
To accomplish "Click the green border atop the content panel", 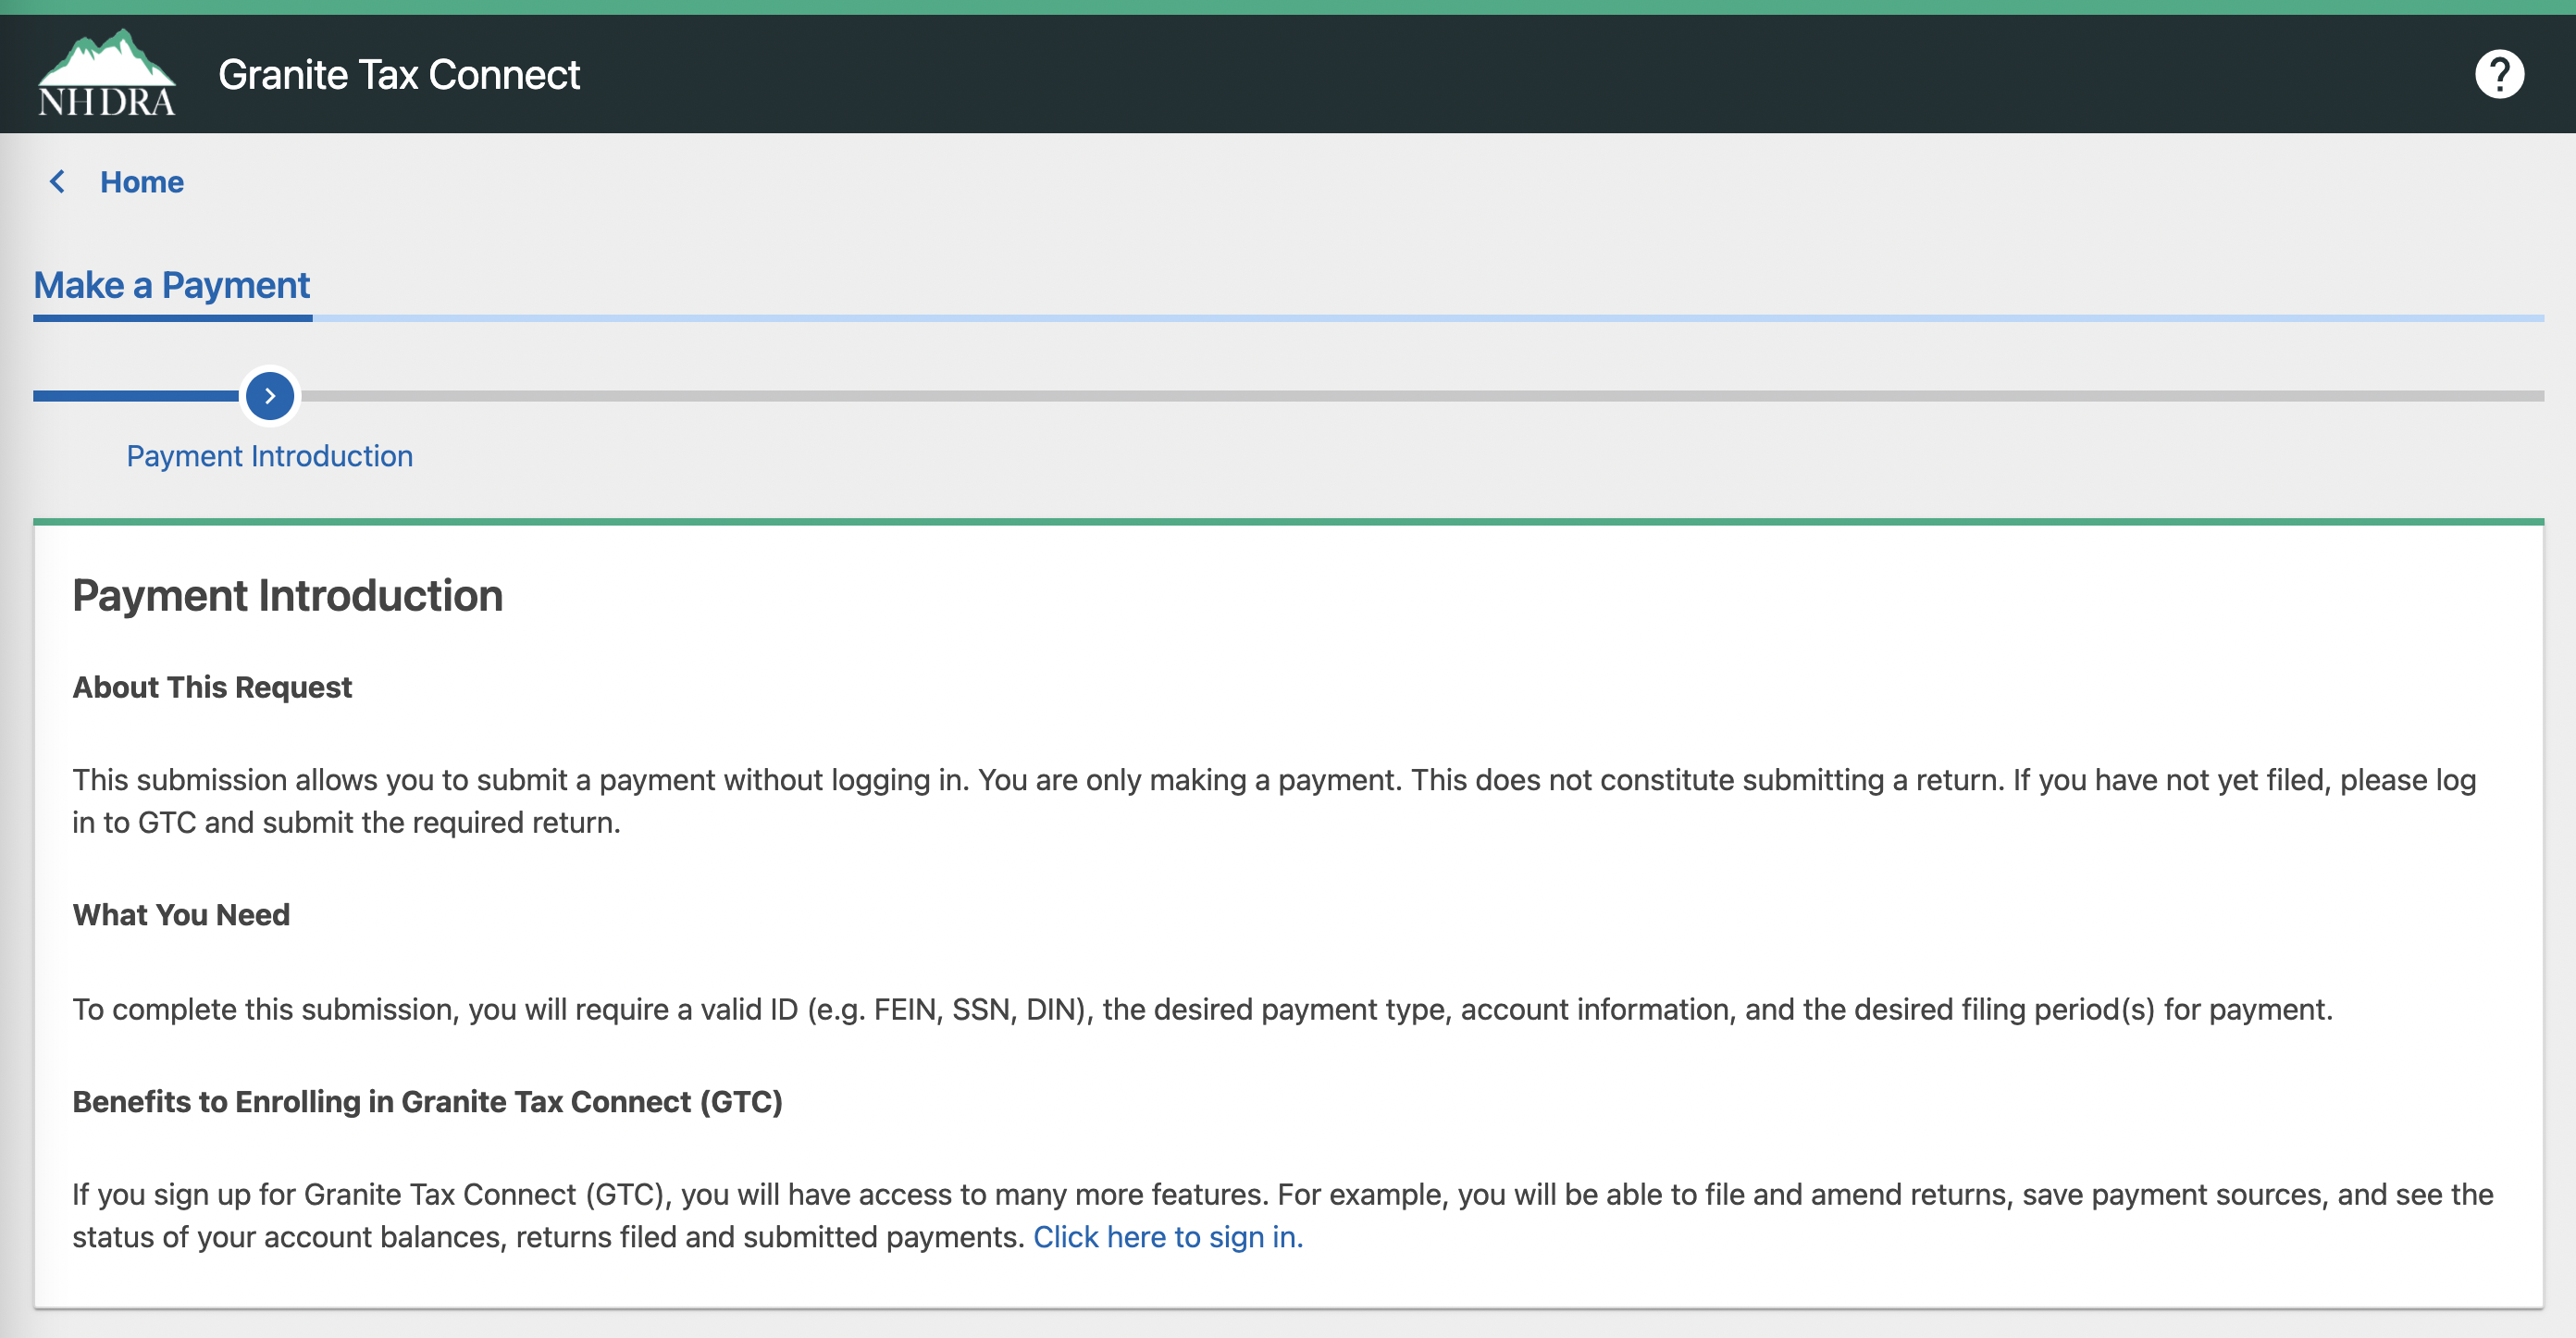I will 1288,521.
